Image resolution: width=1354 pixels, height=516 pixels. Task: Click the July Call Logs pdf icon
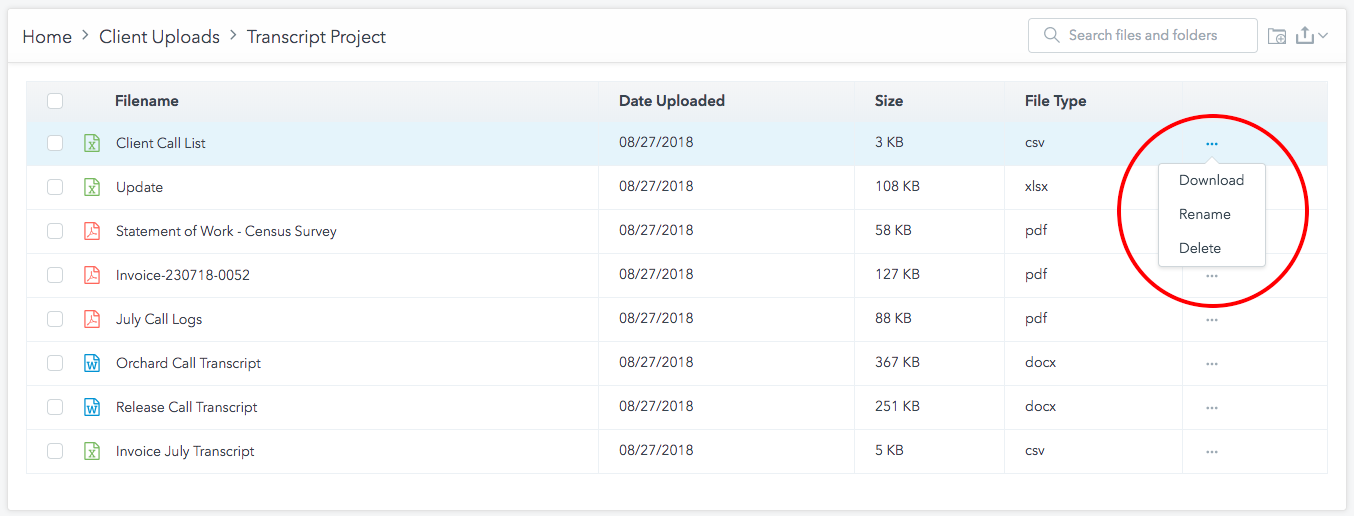[92, 319]
